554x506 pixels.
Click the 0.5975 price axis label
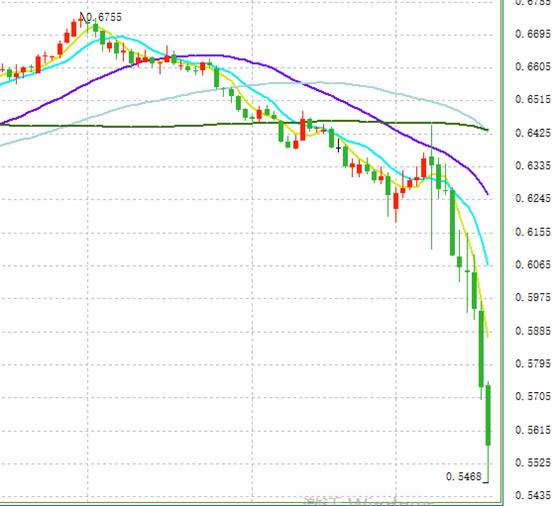coord(533,298)
